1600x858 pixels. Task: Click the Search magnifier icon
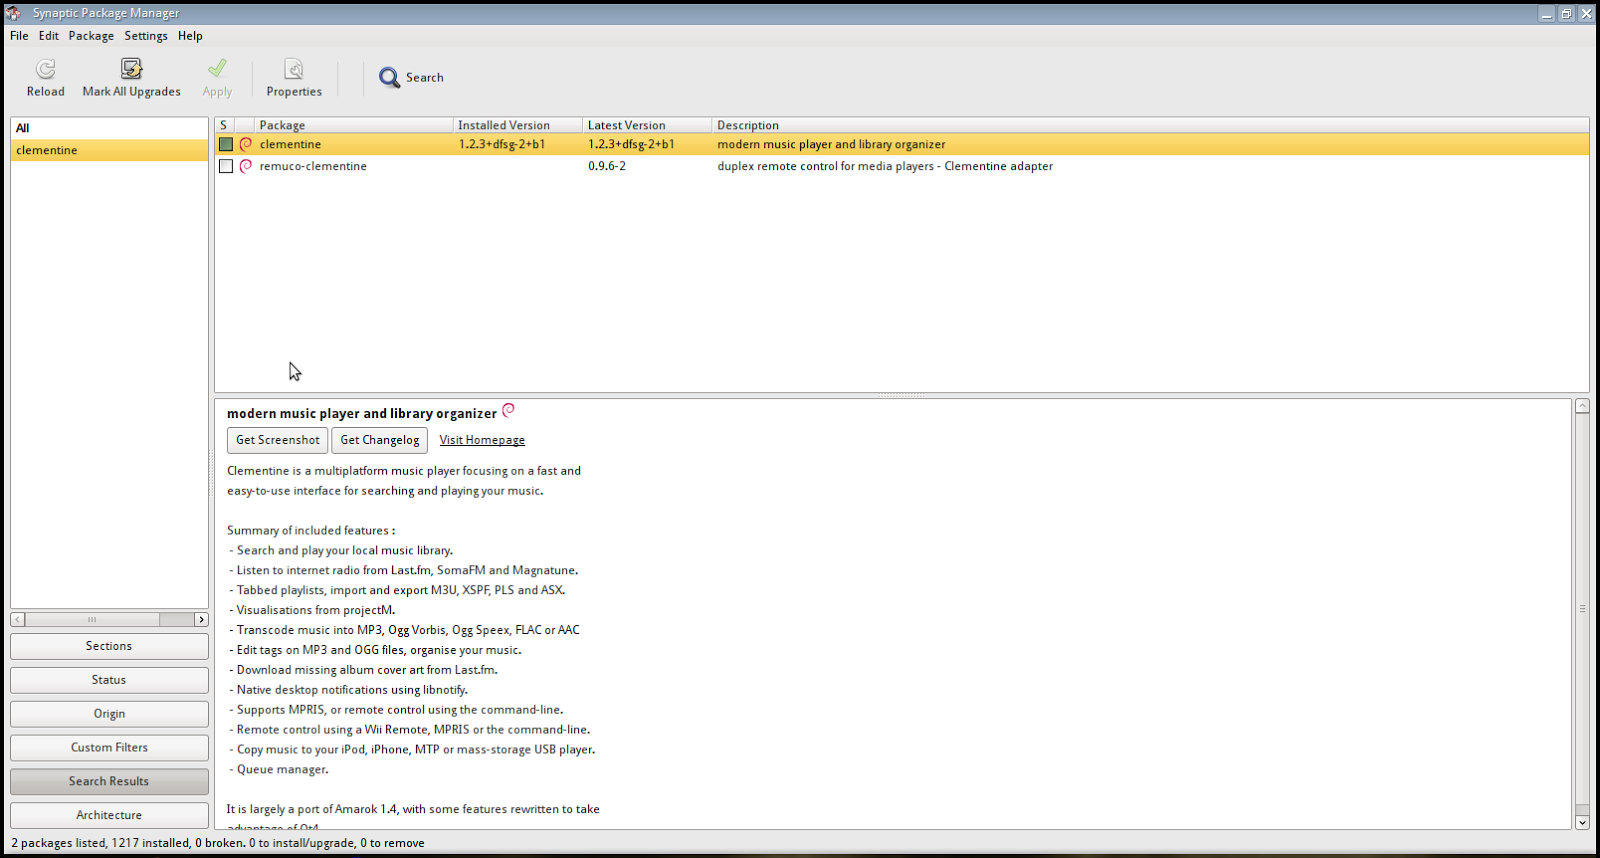[x=389, y=77]
